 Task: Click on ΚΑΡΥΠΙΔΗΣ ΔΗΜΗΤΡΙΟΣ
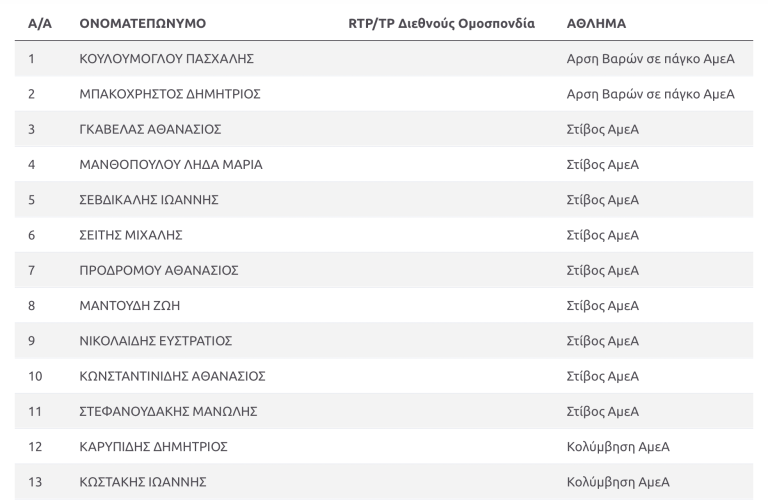click(153, 447)
